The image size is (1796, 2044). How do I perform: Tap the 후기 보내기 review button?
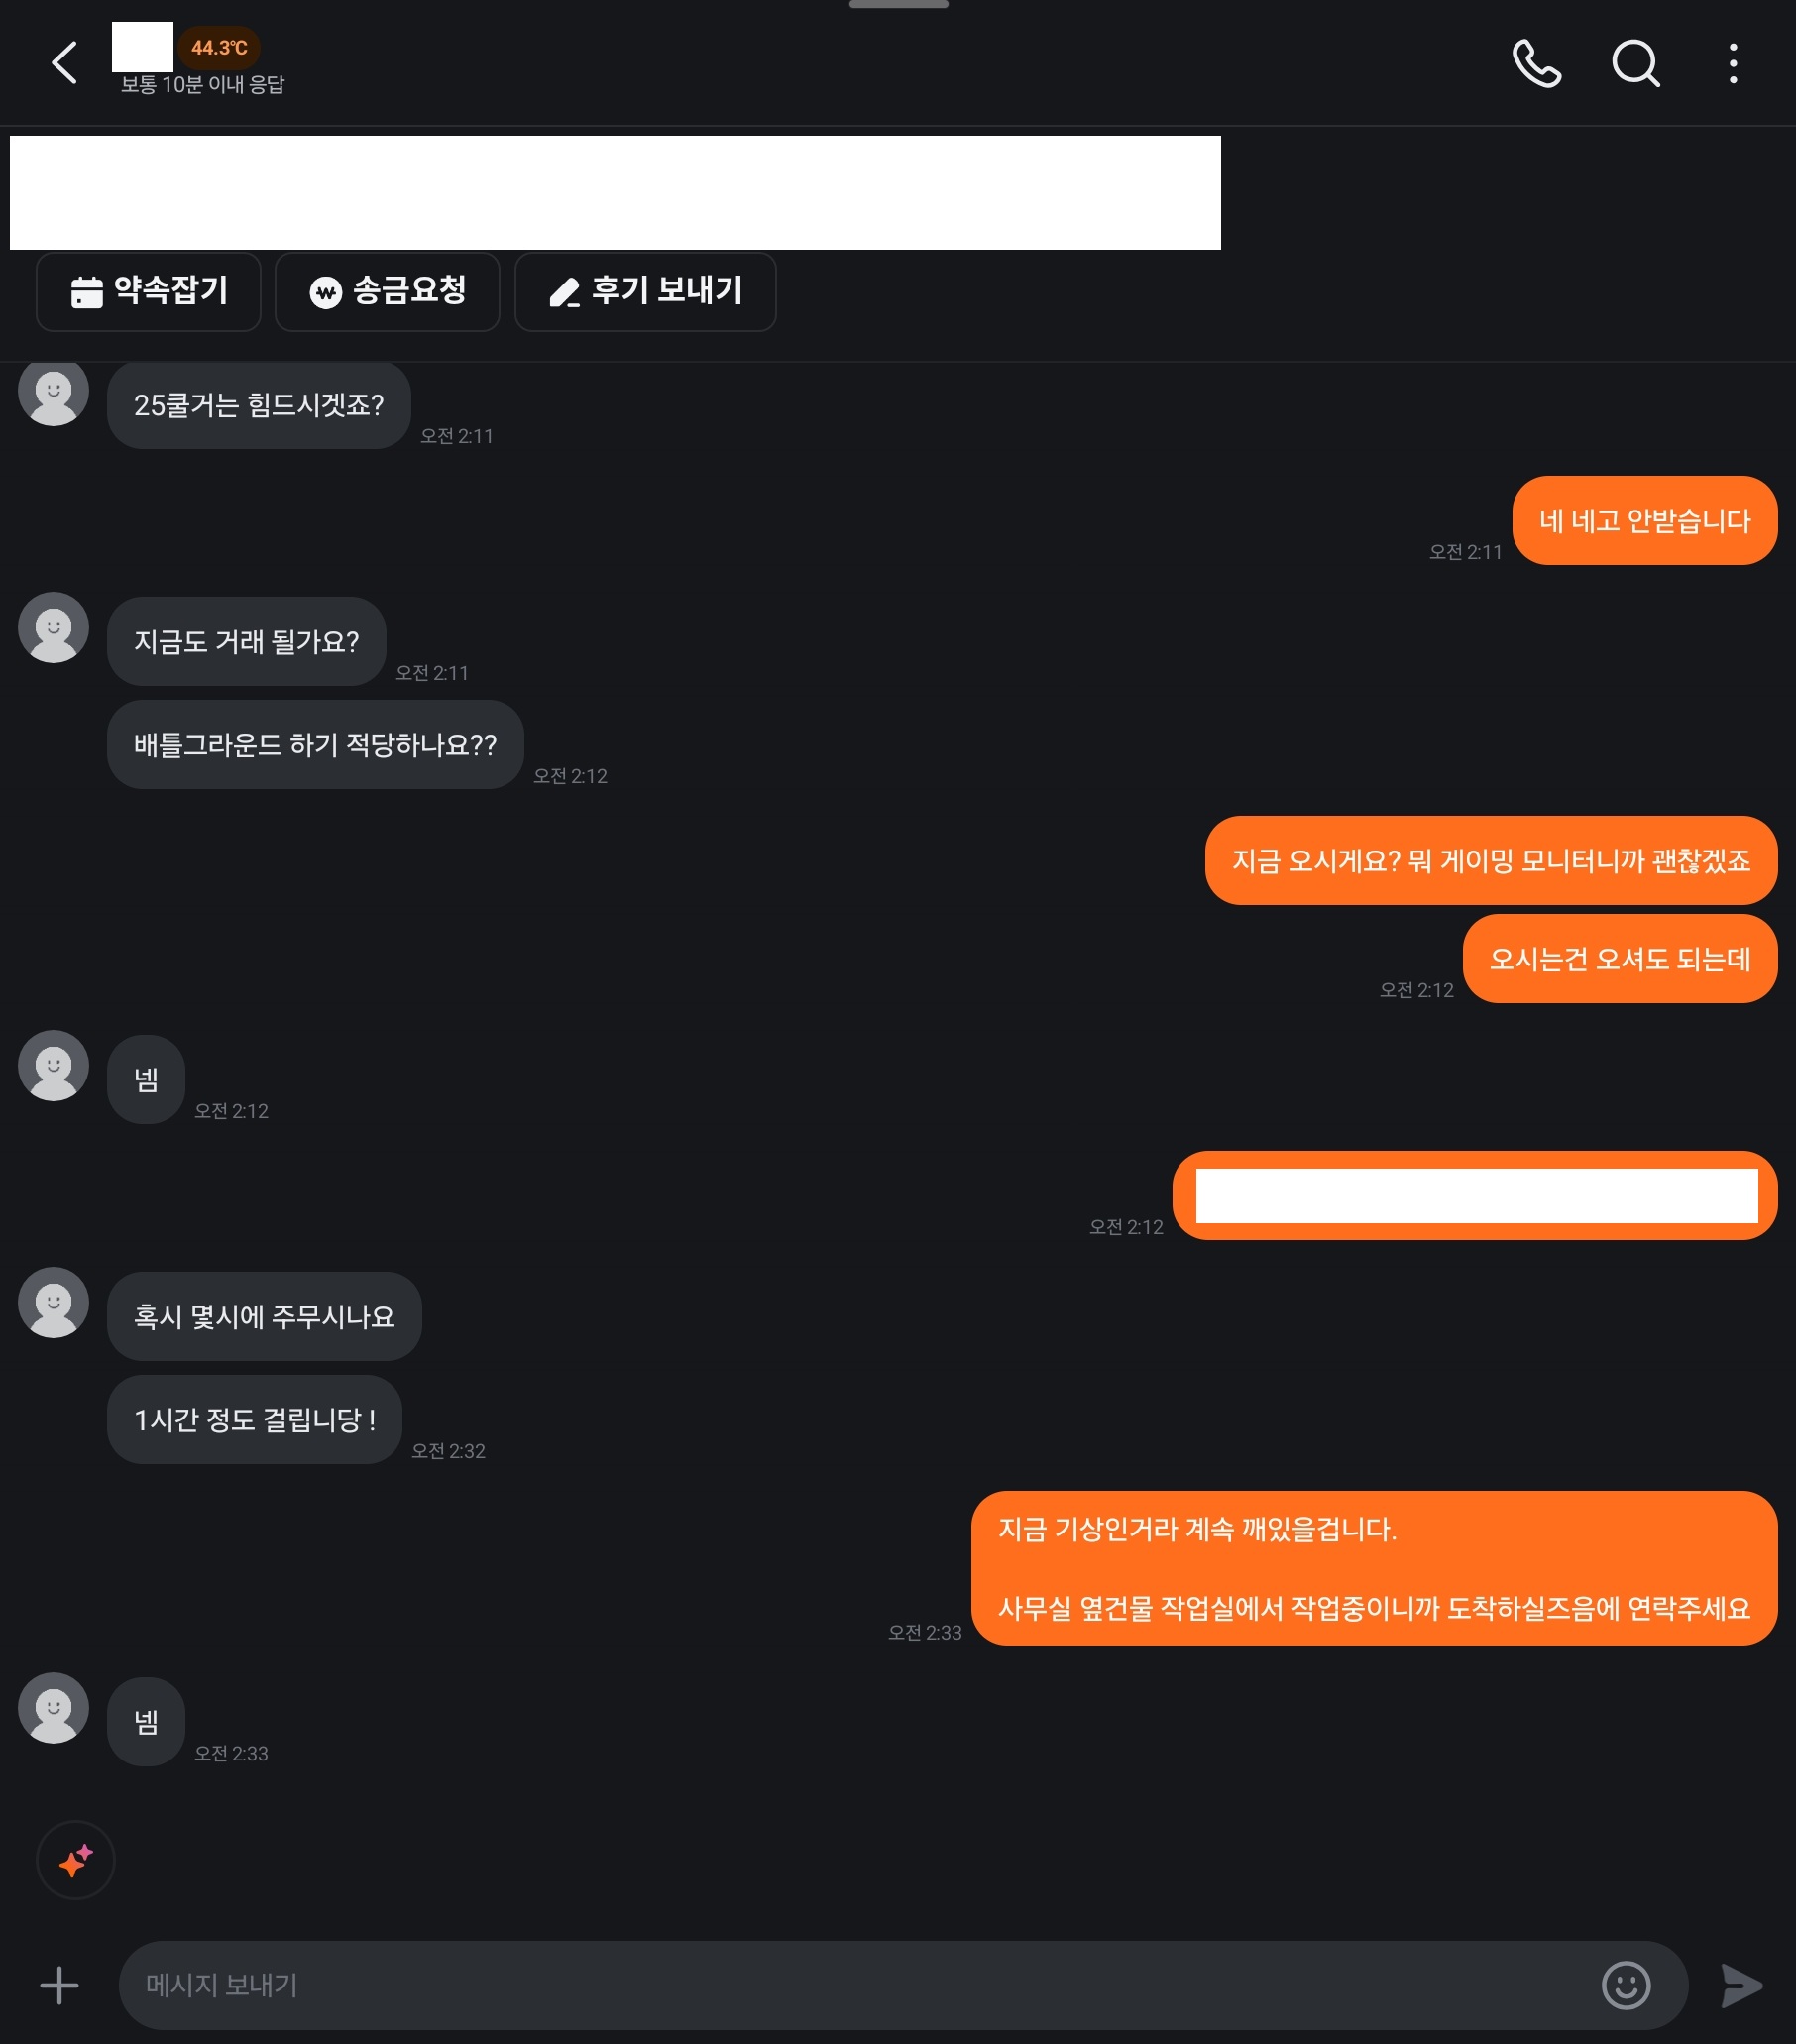coord(645,292)
